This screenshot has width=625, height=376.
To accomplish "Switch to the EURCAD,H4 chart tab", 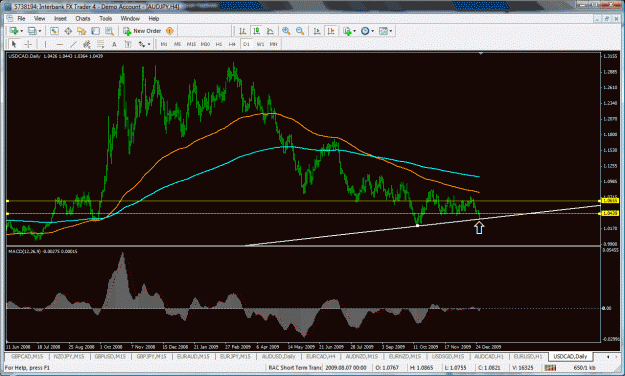I will point(321,356).
